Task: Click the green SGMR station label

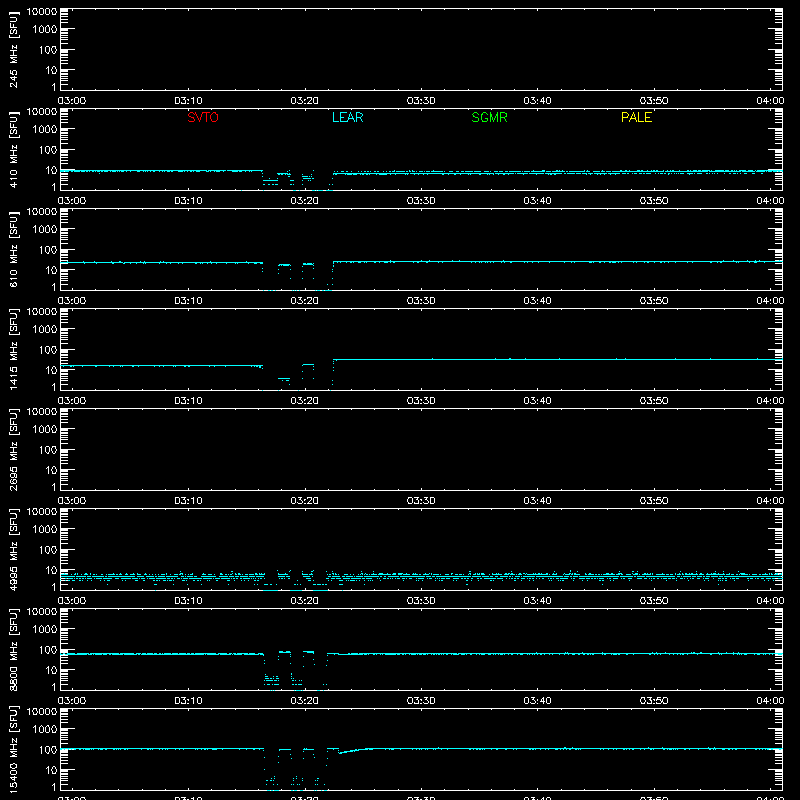Action: coord(489,117)
